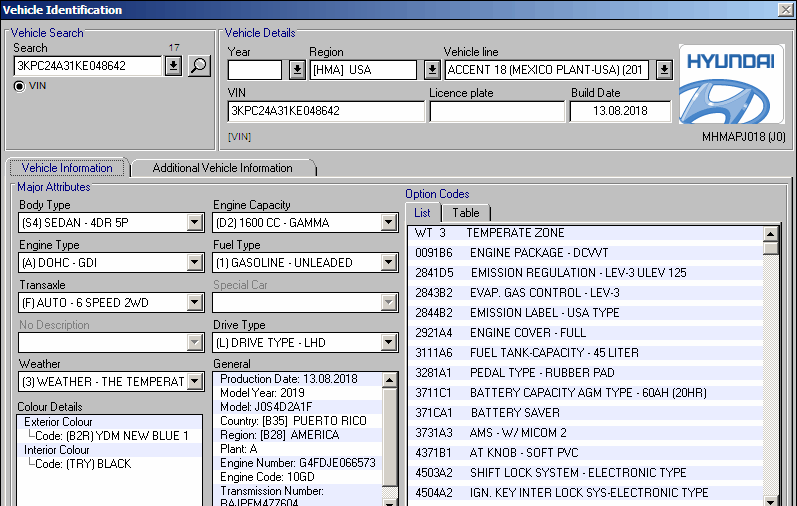
Task: Open the Region dropdown showing USA
Action: [431, 70]
